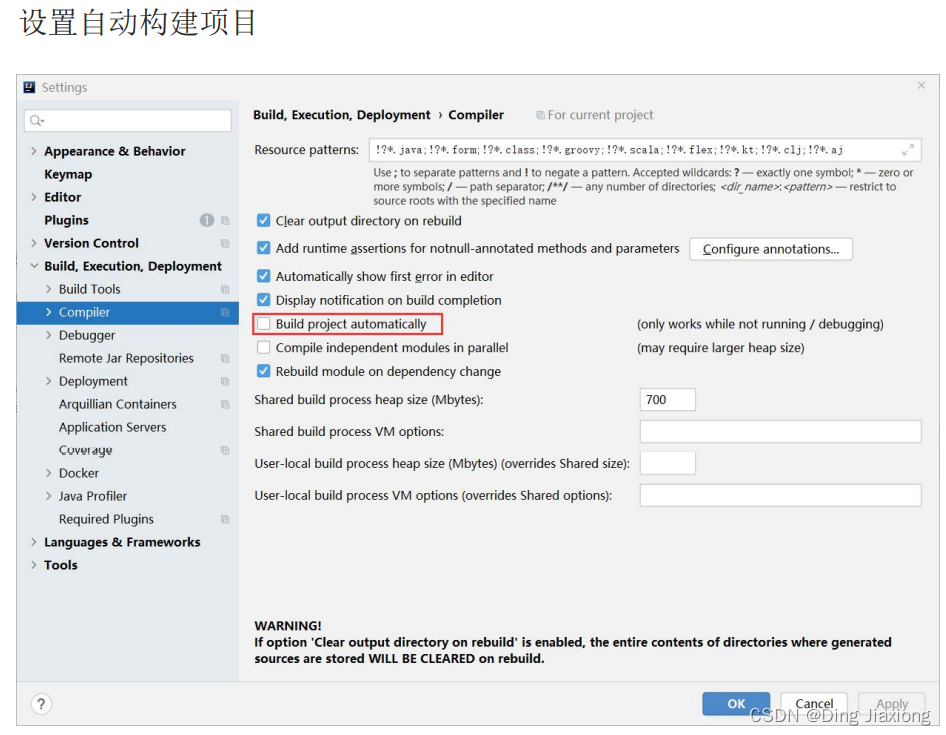Enable Compile independent modules in parallel
The image size is (946, 735).
264,348
